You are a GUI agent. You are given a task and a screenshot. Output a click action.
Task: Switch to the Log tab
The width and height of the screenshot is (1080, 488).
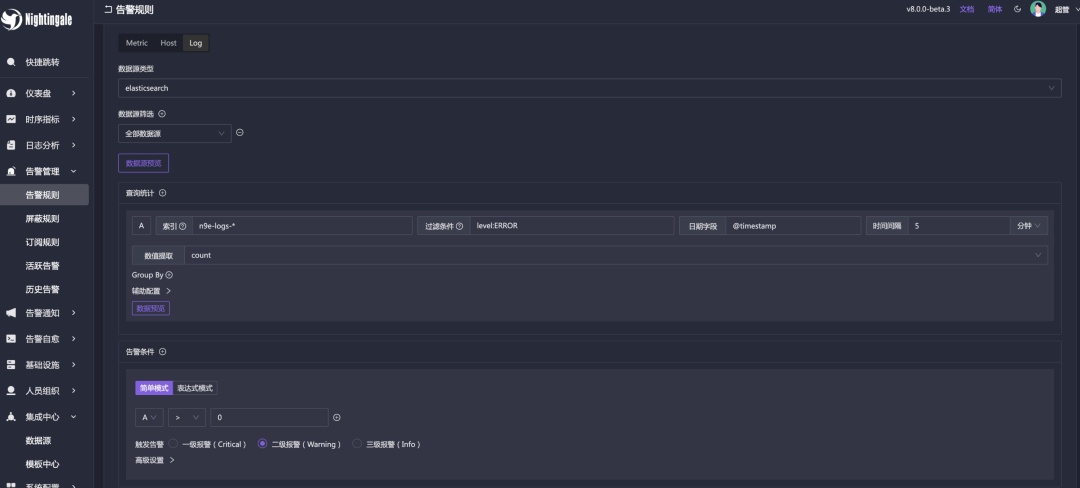(x=196, y=43)
